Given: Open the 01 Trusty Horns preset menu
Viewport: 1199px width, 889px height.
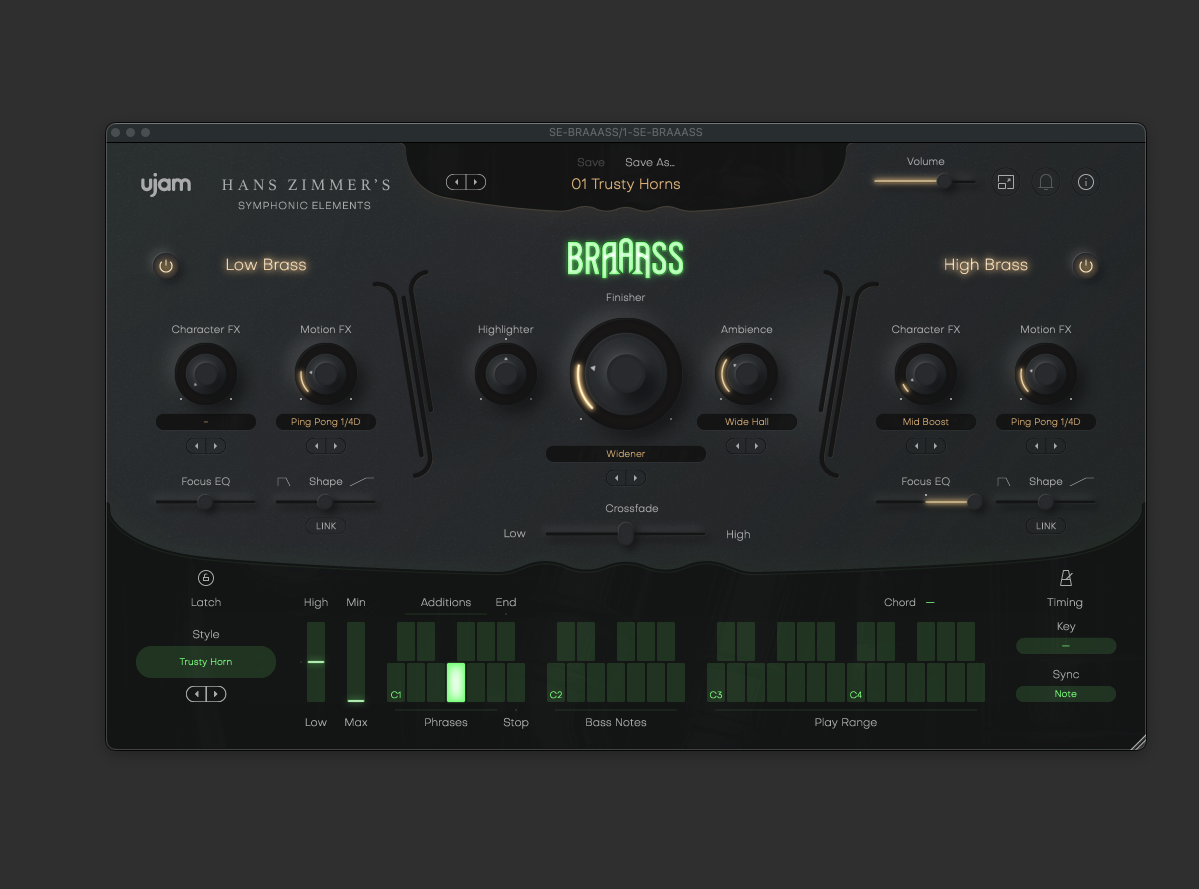Looking at the screenshot, I should pyautogui.click(x=625, y=184).
